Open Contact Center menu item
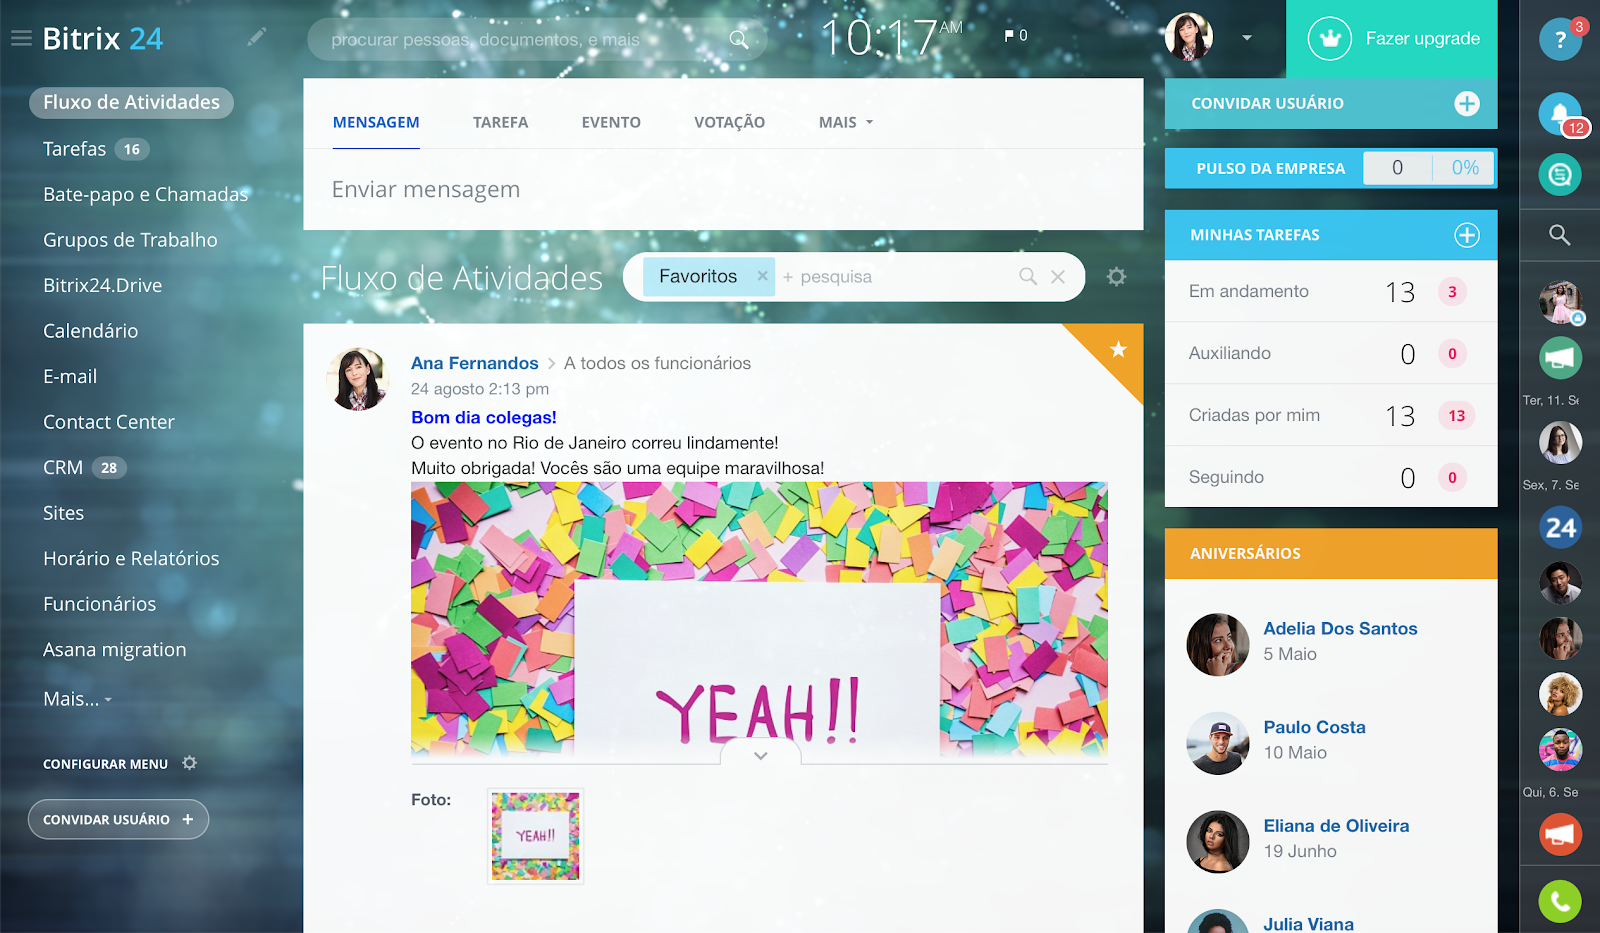 tap(109, 422)
